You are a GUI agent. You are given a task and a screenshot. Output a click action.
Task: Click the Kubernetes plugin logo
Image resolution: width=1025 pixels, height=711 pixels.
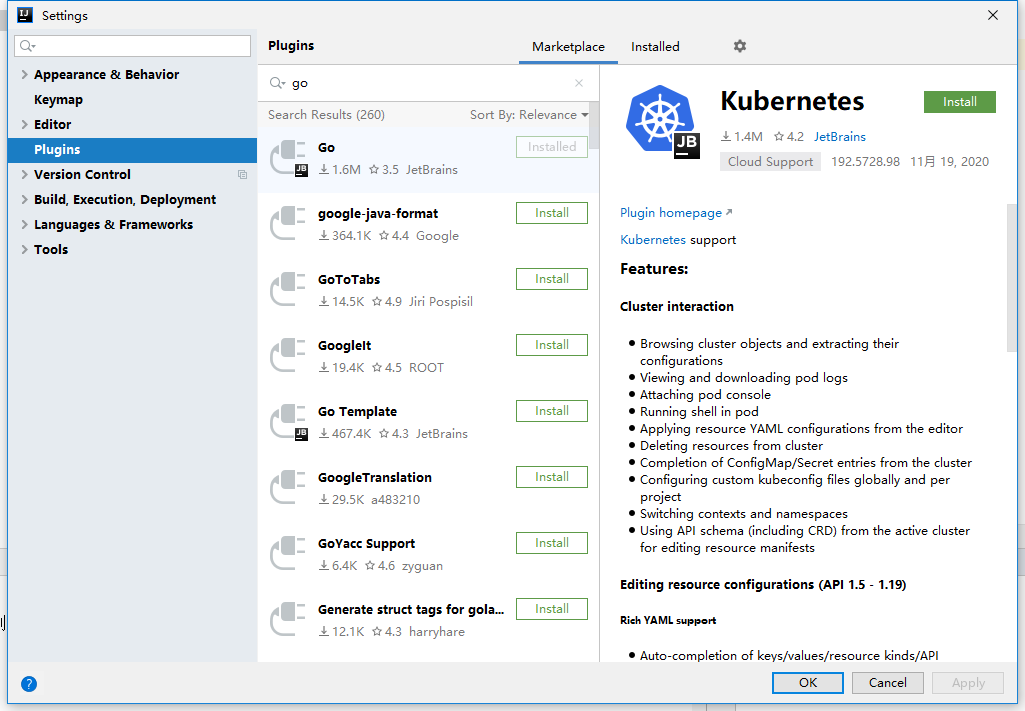pos(662,122)
